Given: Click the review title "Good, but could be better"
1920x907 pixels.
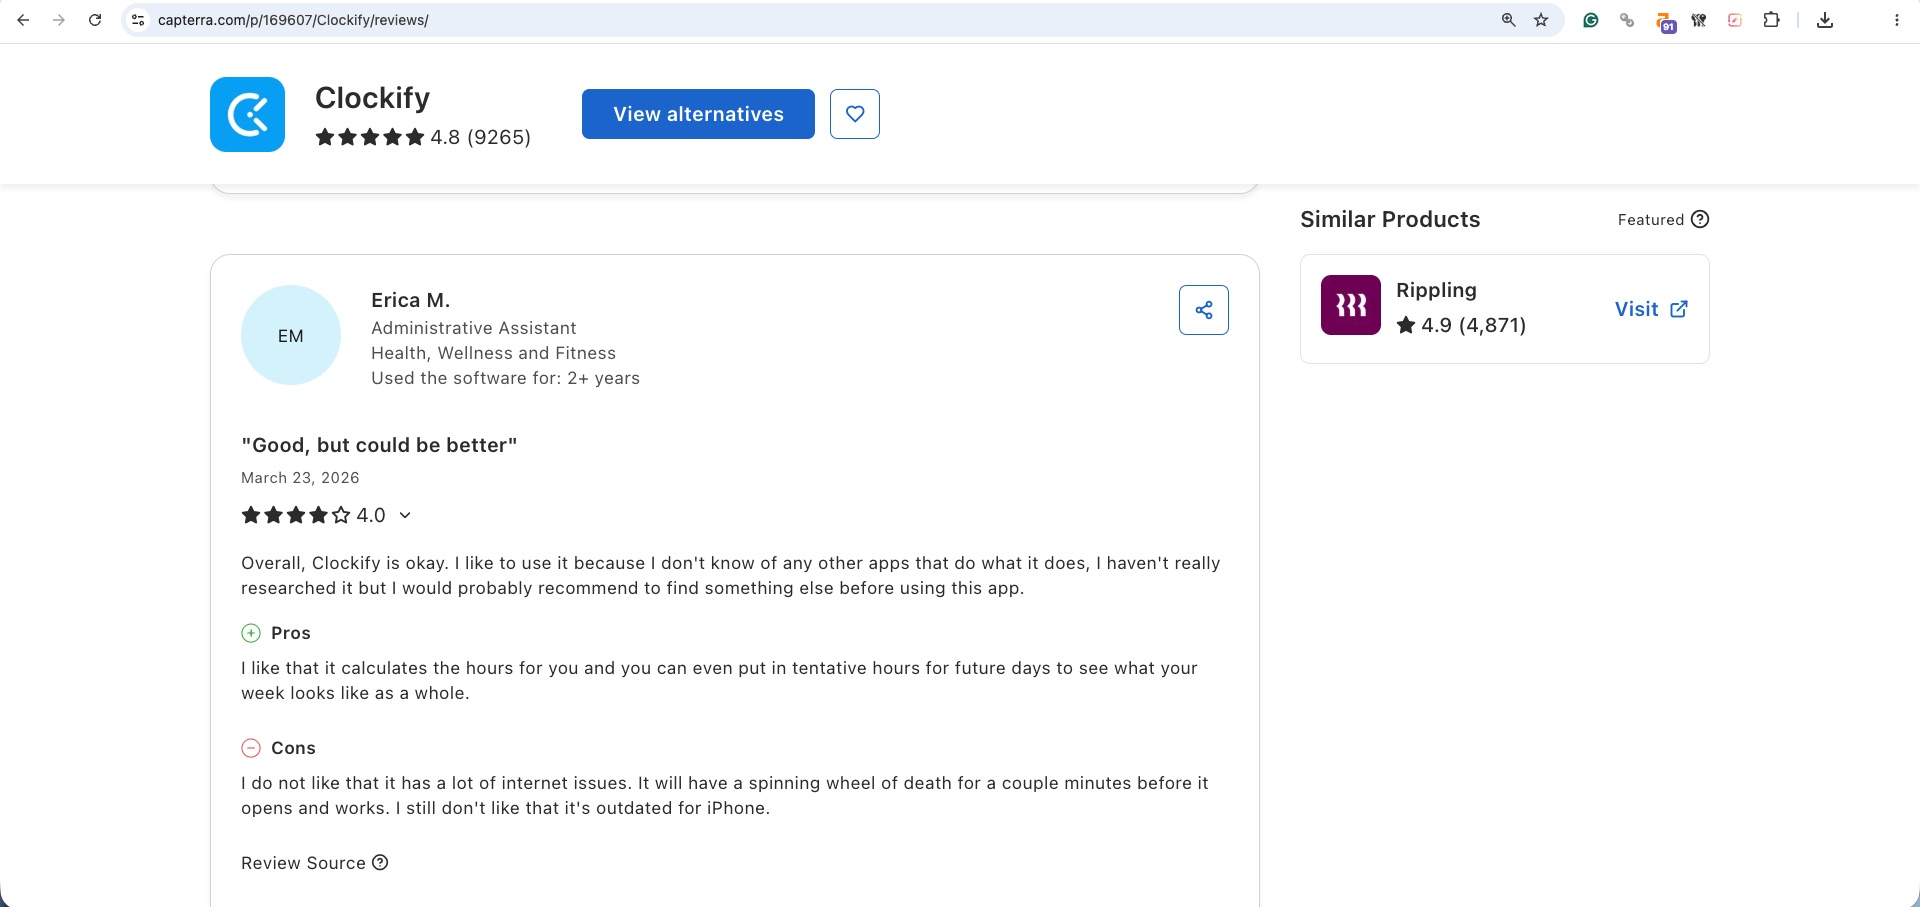Looking at the screenshot, I should coord(379,445).
